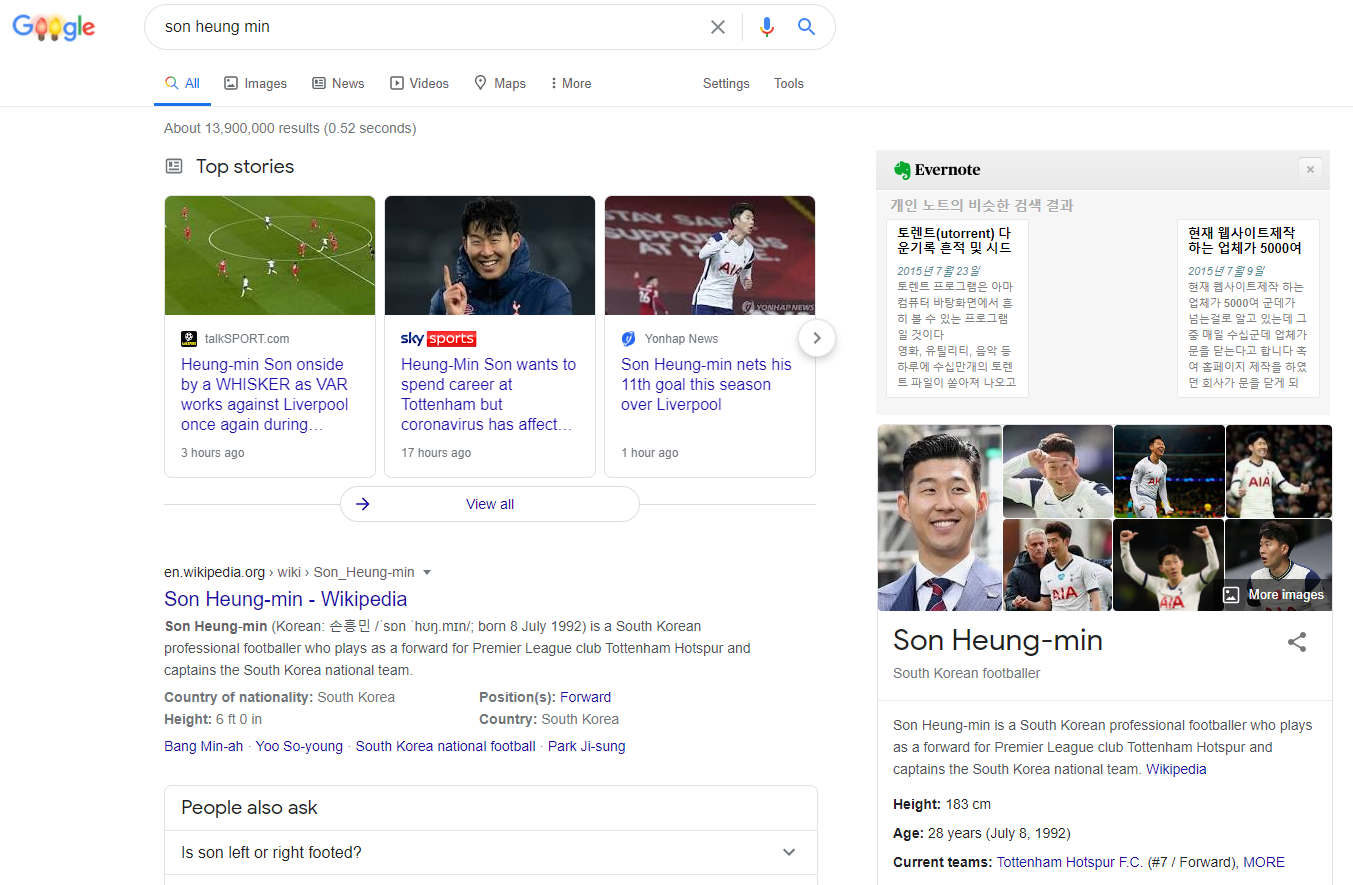Open large portrait photo of Son in suit

coord(939,518)
